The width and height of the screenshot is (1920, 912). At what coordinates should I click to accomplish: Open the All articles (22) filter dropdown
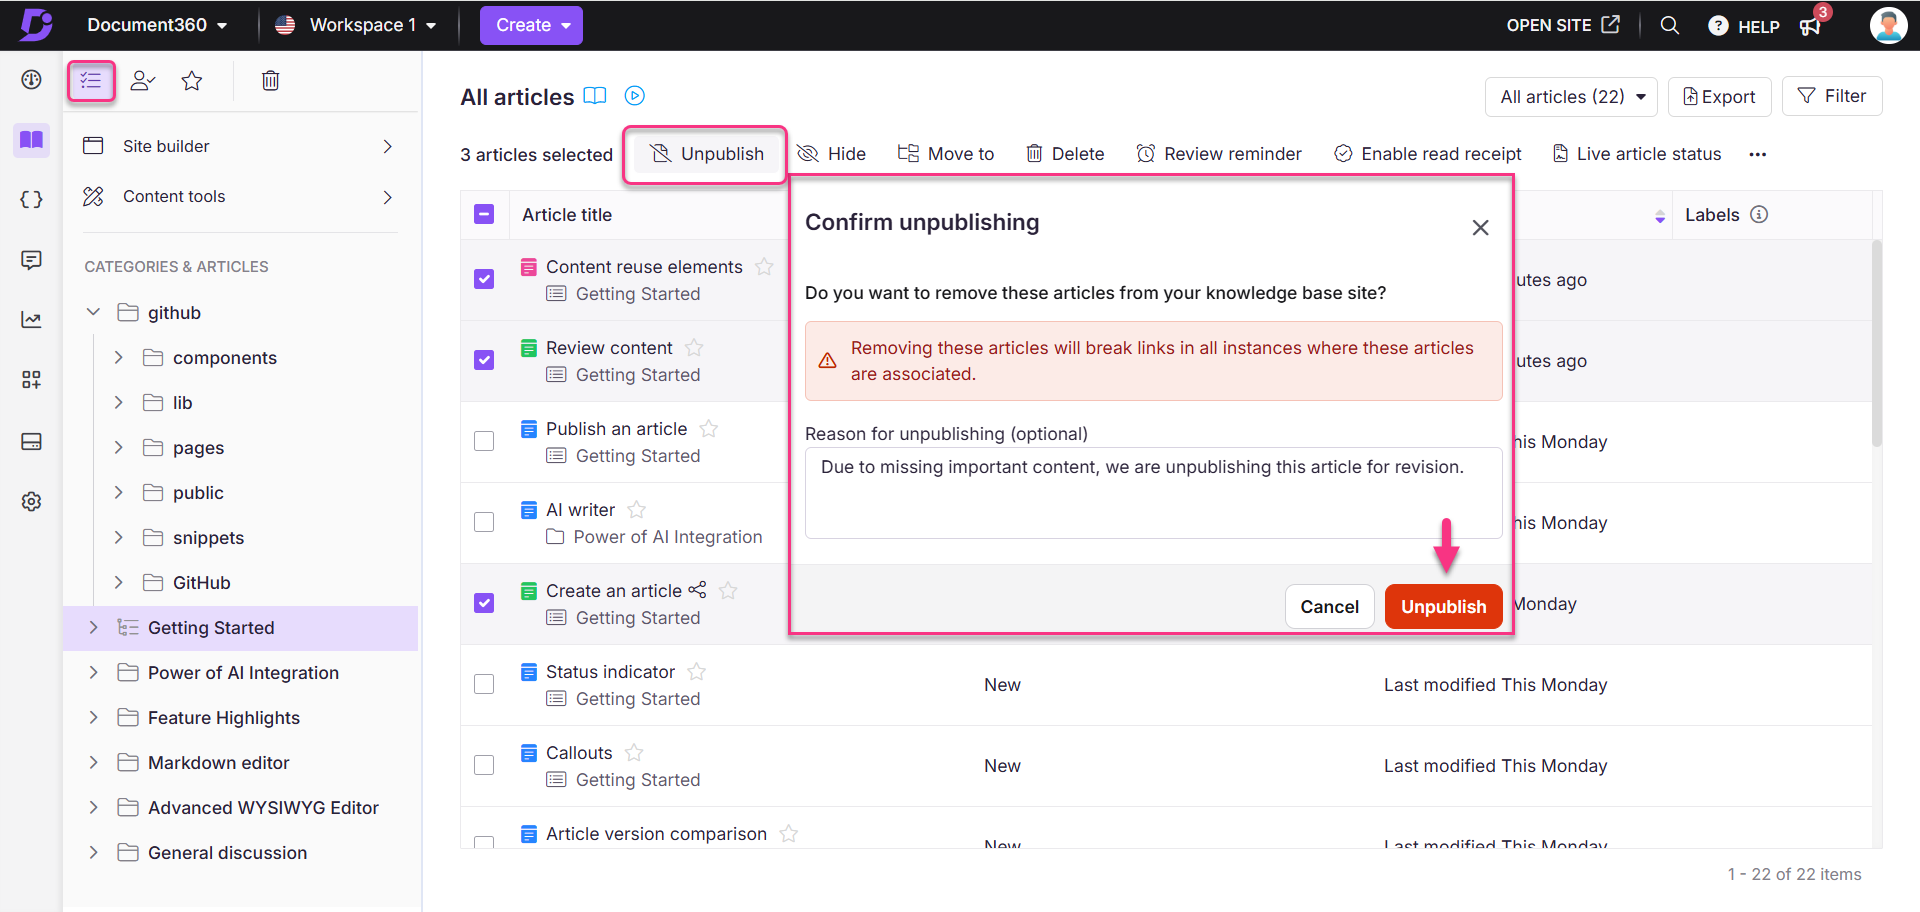(x=1571, y=97)
